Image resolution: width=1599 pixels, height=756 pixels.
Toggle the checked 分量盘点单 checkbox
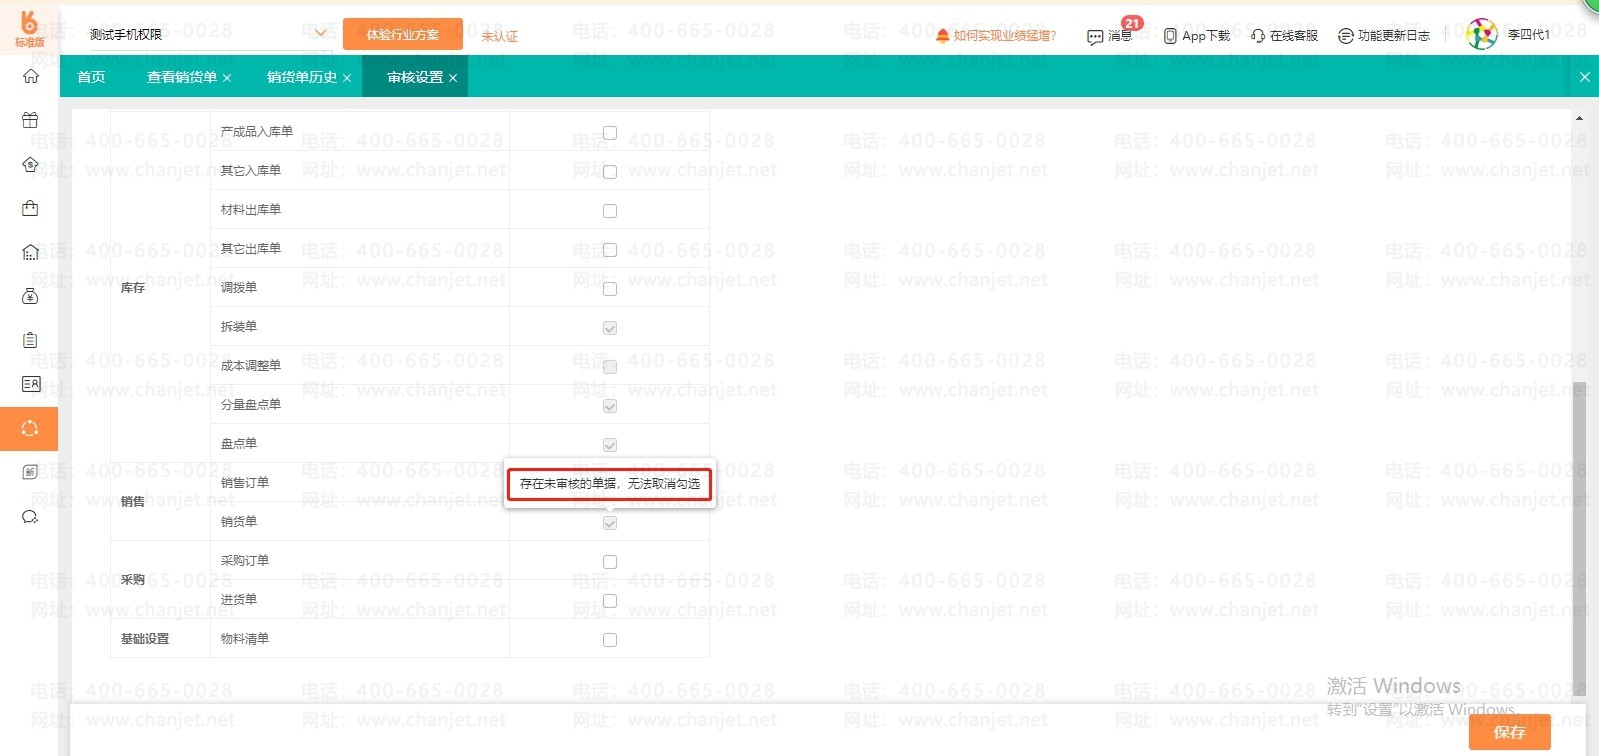(x=610, y=406)
